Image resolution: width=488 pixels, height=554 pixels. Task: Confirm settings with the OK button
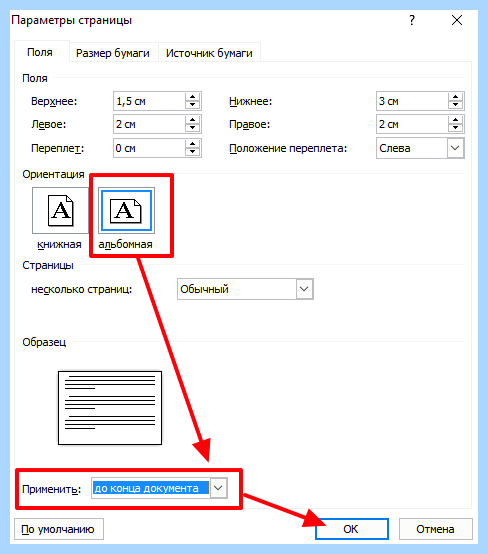coord(352,529)
